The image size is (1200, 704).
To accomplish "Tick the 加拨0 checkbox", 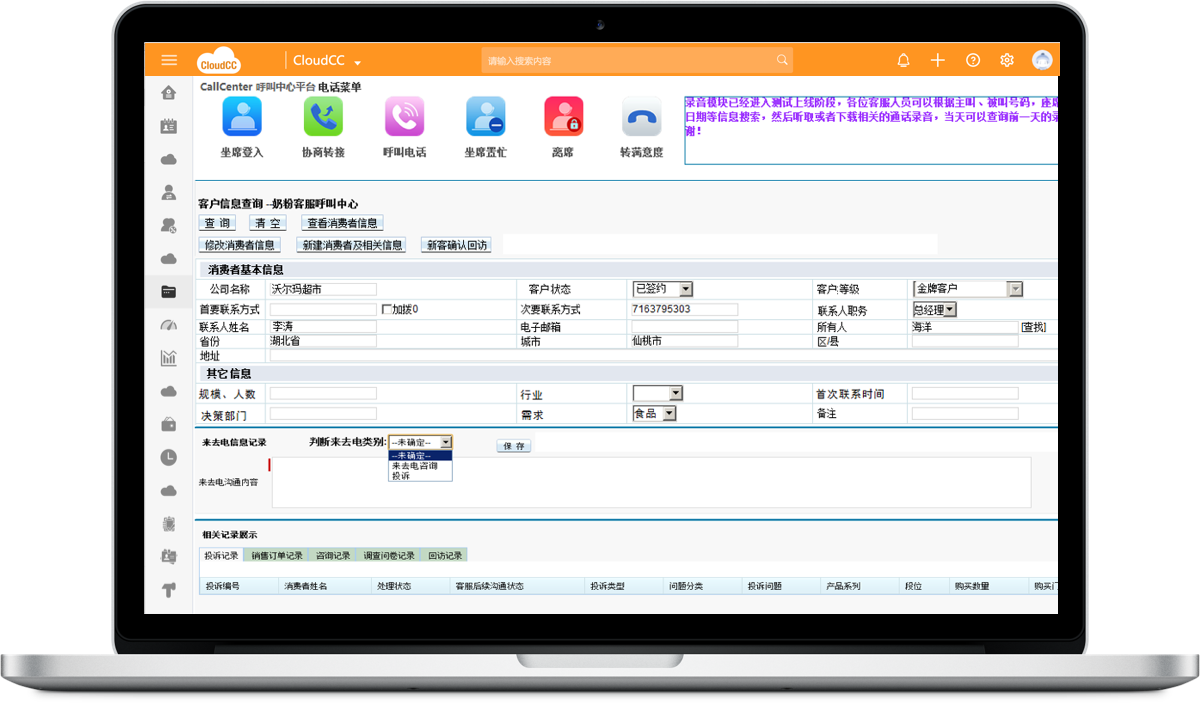I will pyautogui.click(x=386, y=310).
